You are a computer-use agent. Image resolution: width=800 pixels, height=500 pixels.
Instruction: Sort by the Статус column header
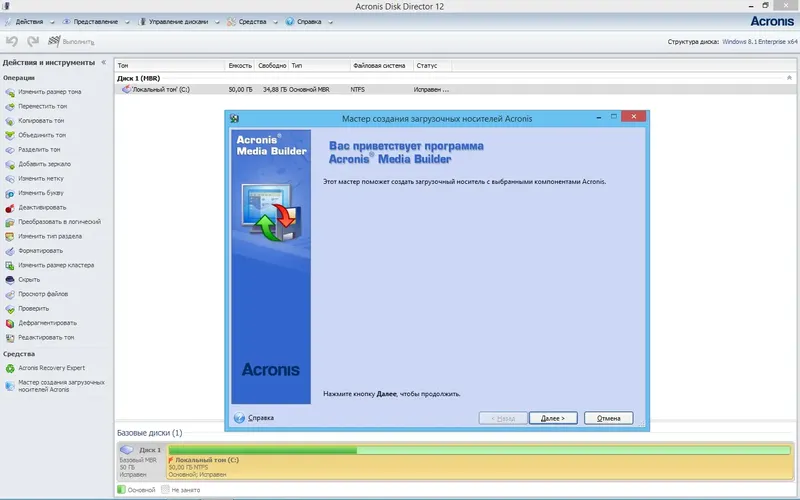point(432,65)
